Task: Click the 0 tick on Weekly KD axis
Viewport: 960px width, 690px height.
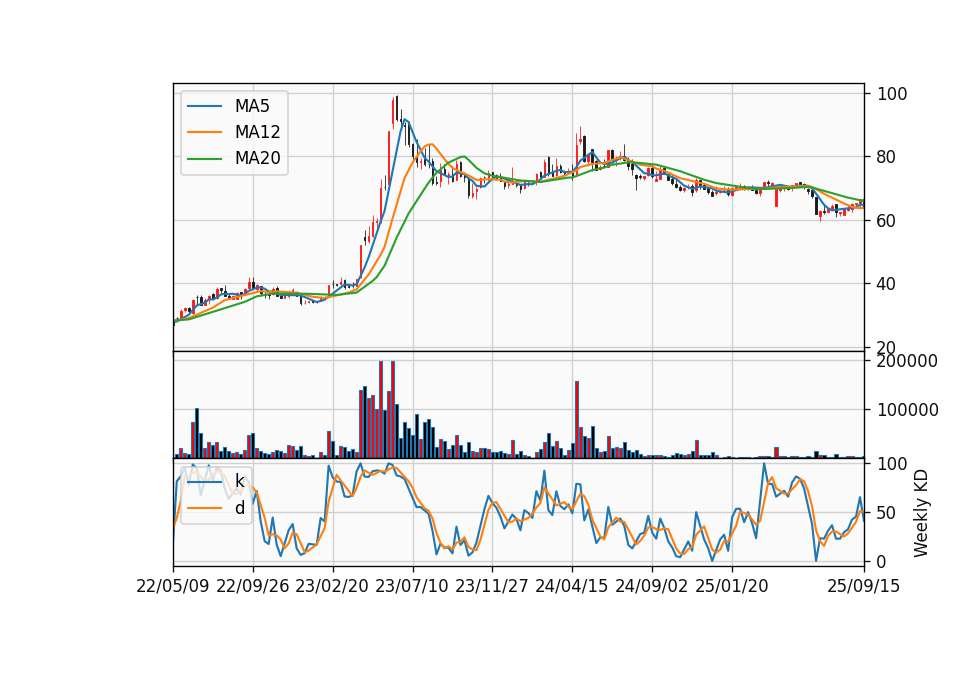Action: [x=882, y=561]
